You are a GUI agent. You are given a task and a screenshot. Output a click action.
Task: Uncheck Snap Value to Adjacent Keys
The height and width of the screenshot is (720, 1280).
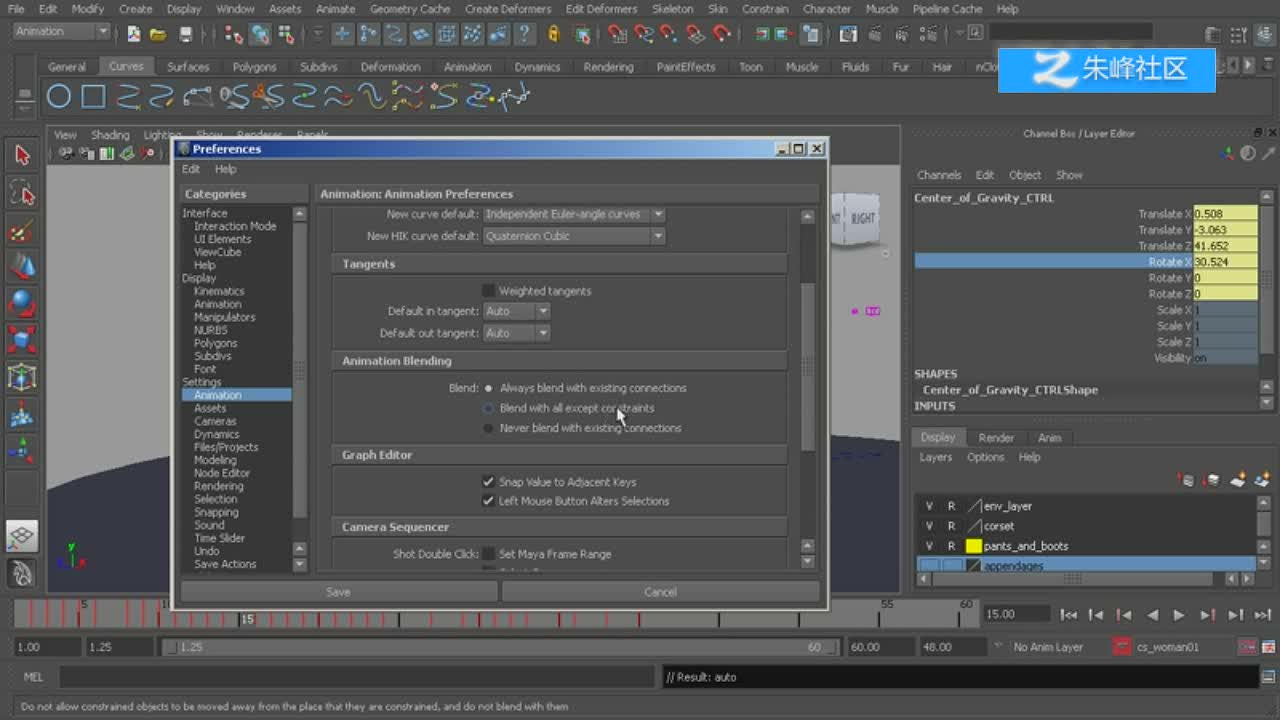489,482
